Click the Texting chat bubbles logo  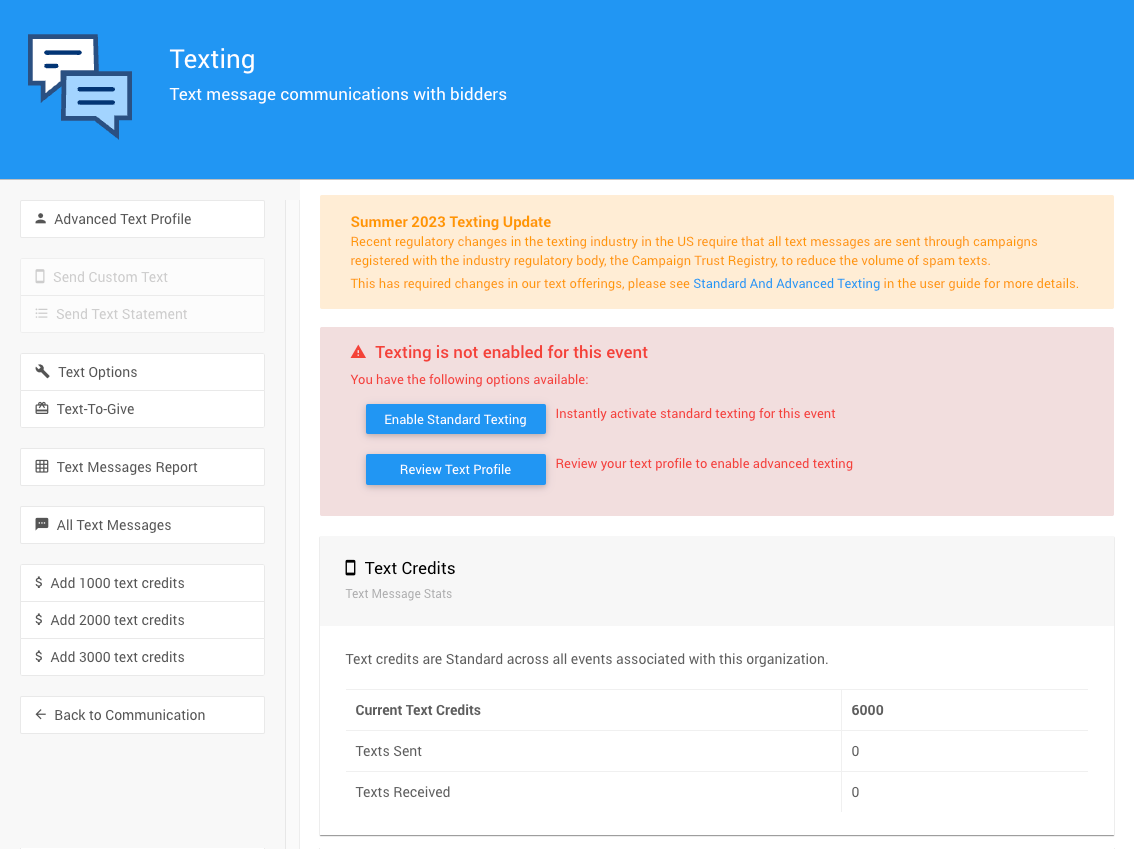[x=80, y=86]
